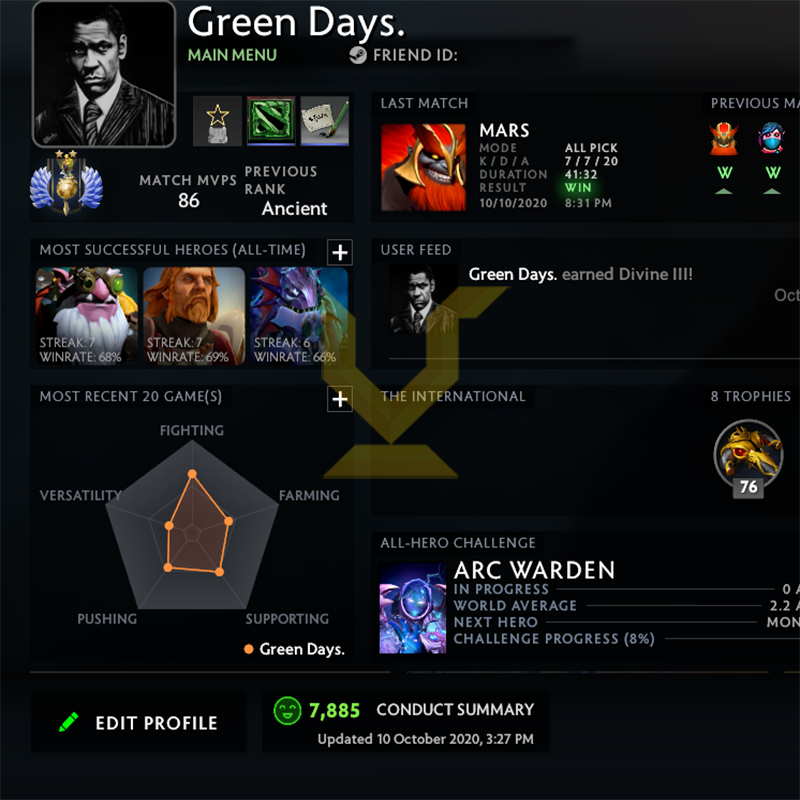Open the Mars last match portrait

423,167
